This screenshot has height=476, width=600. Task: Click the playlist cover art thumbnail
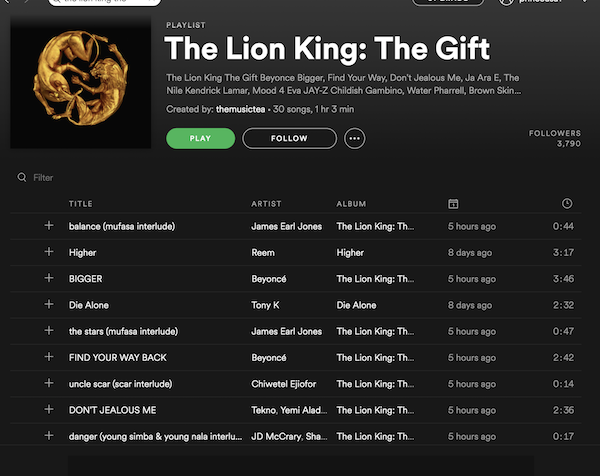click(81, 82)
